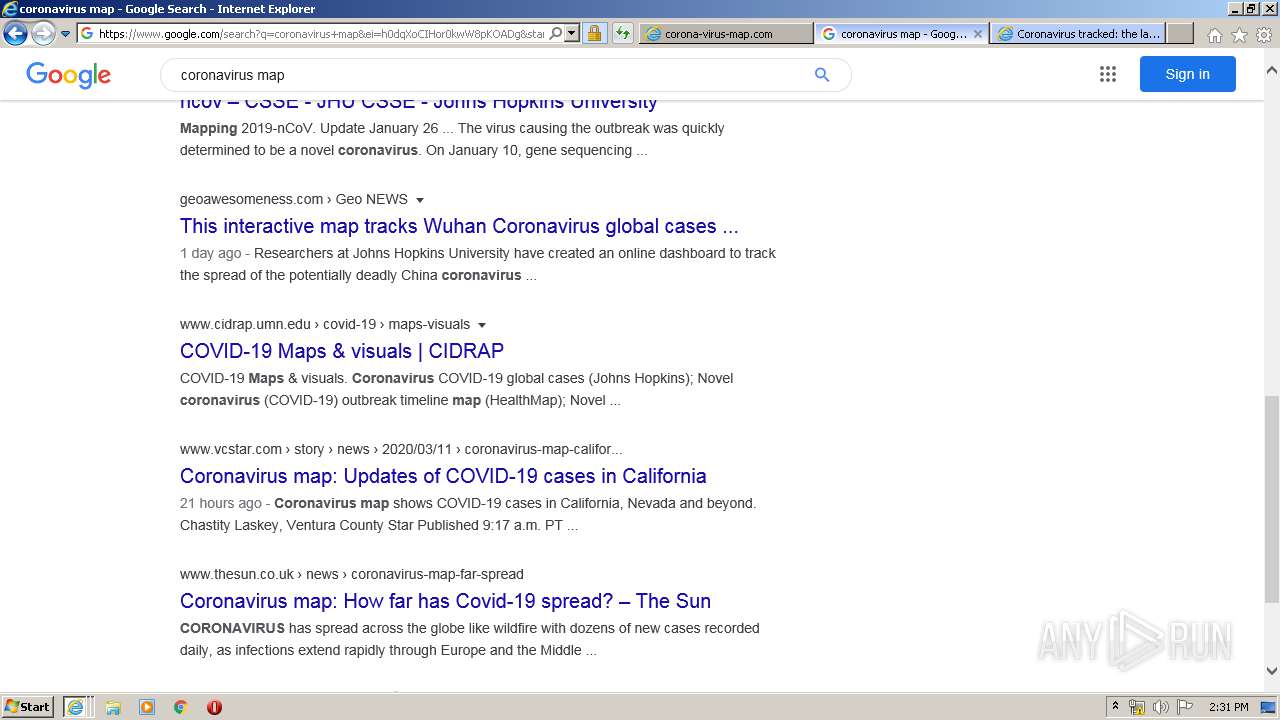Launch Google Chrome from taskbar
The width and height of the screenshot is (1280, 720).
[x=181, y=707]
